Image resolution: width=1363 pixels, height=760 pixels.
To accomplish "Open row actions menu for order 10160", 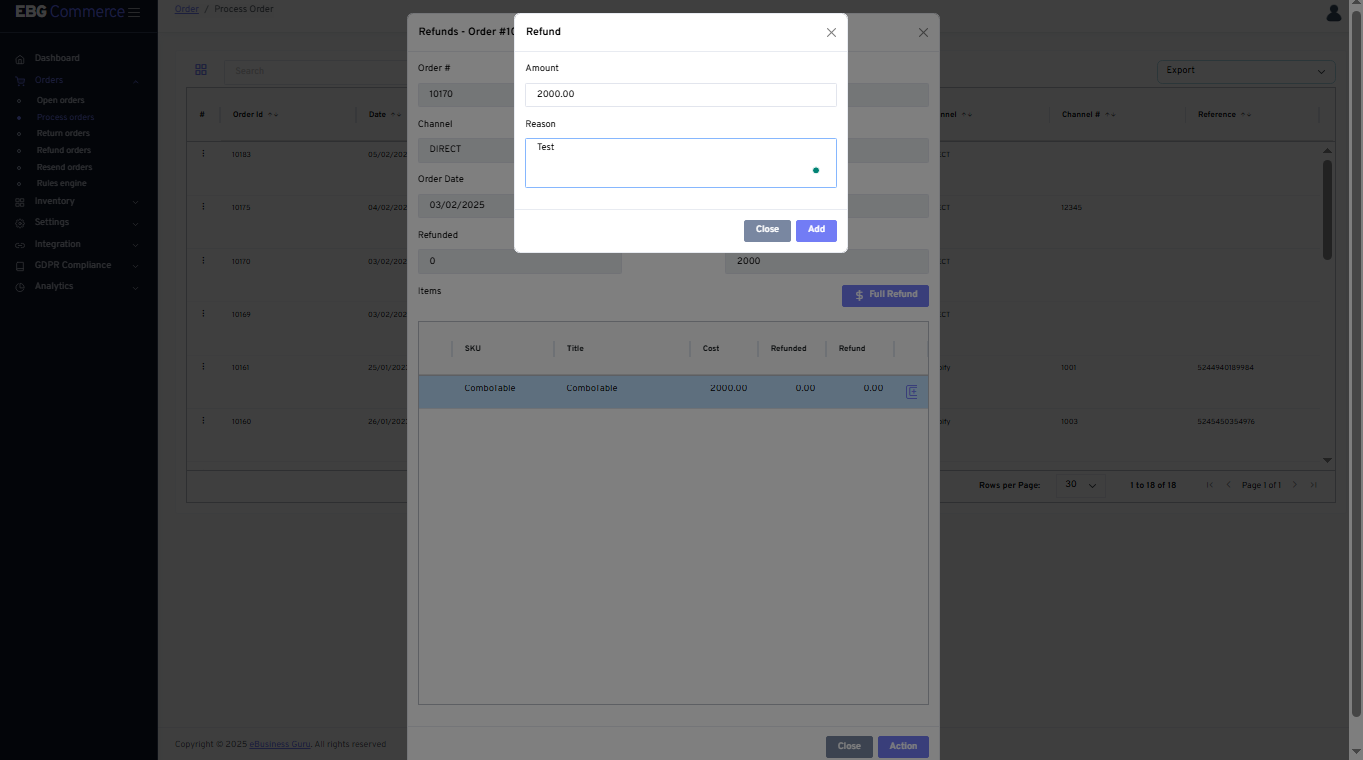I will (x=203, y=421).
